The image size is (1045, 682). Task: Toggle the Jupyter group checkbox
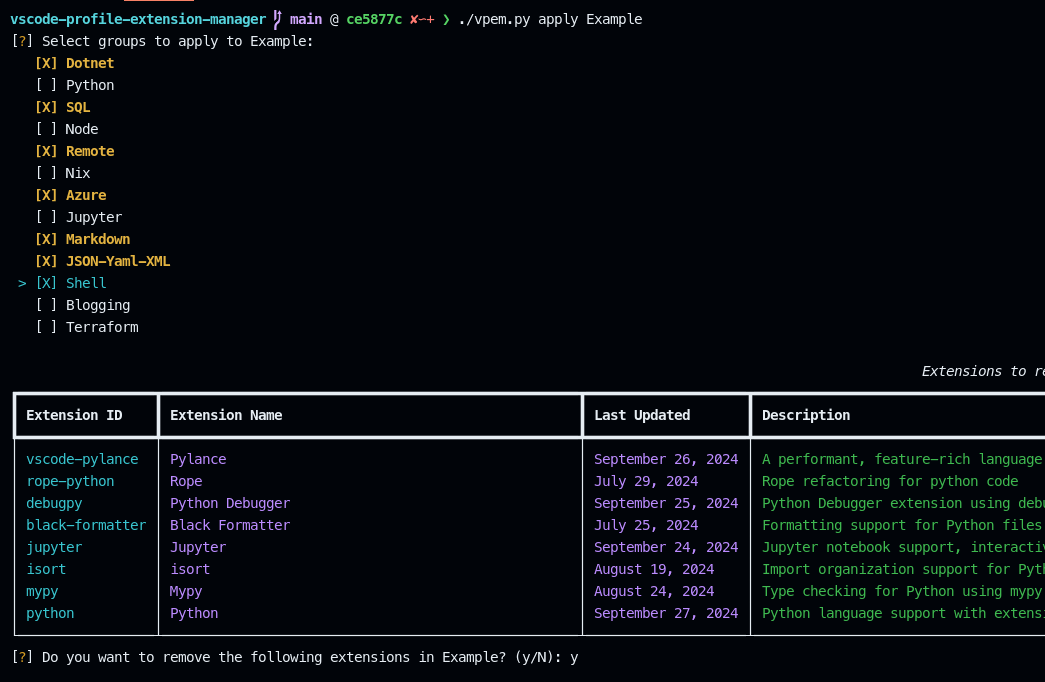(x=46, y=217)
